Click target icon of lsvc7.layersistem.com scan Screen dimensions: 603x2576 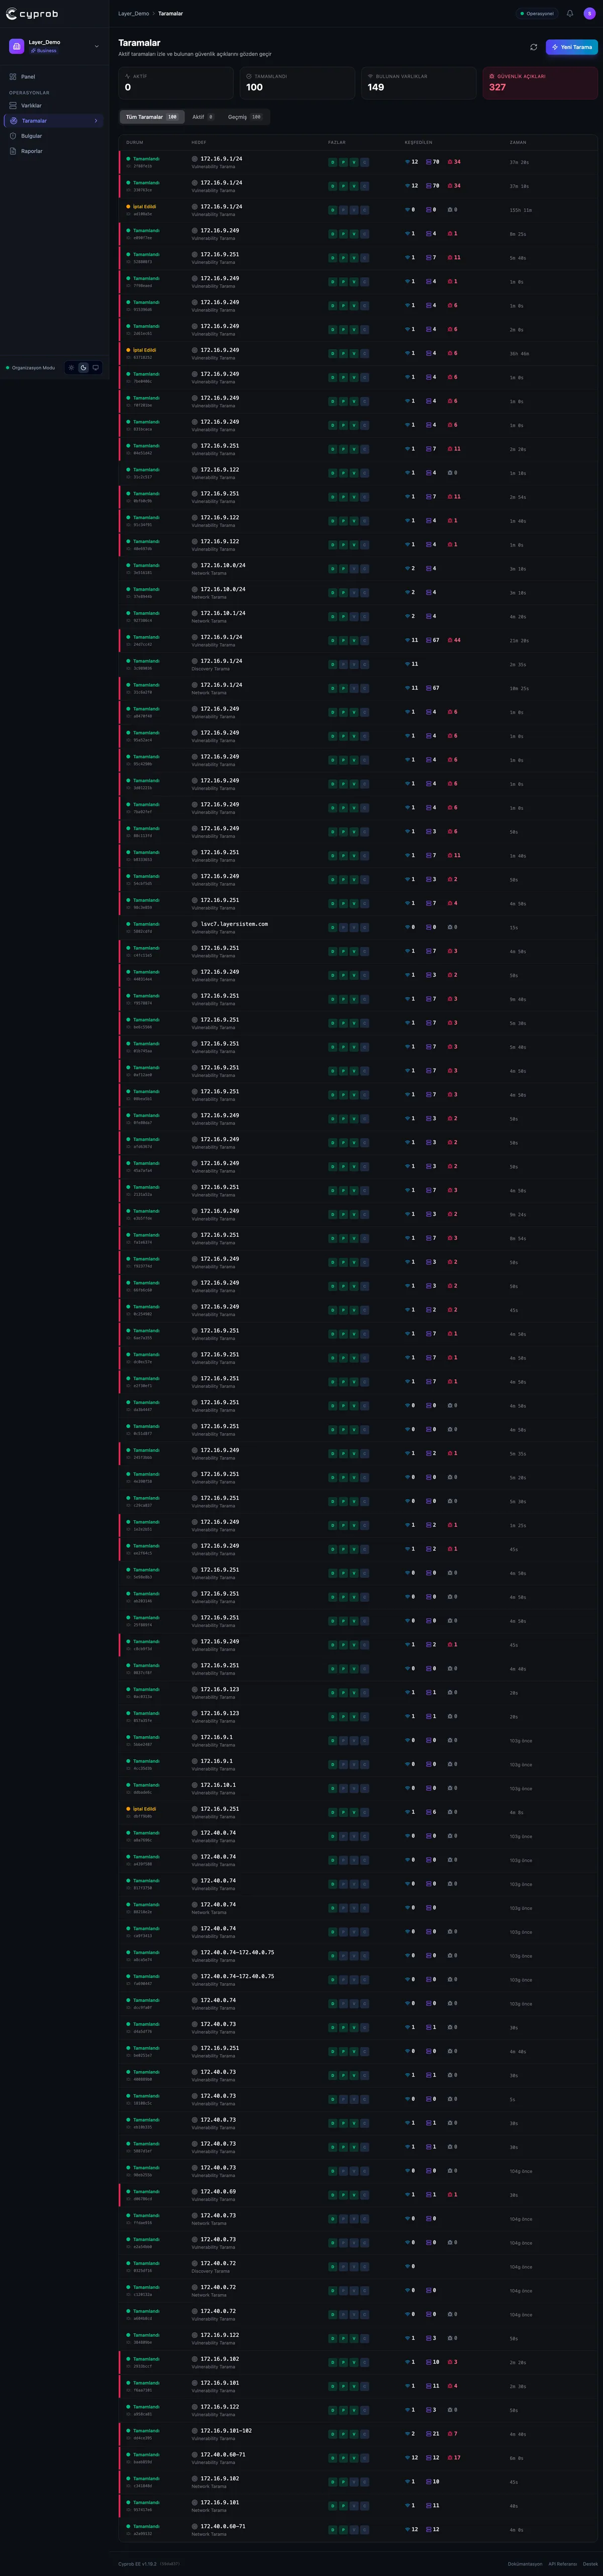[x=195, y=924]
